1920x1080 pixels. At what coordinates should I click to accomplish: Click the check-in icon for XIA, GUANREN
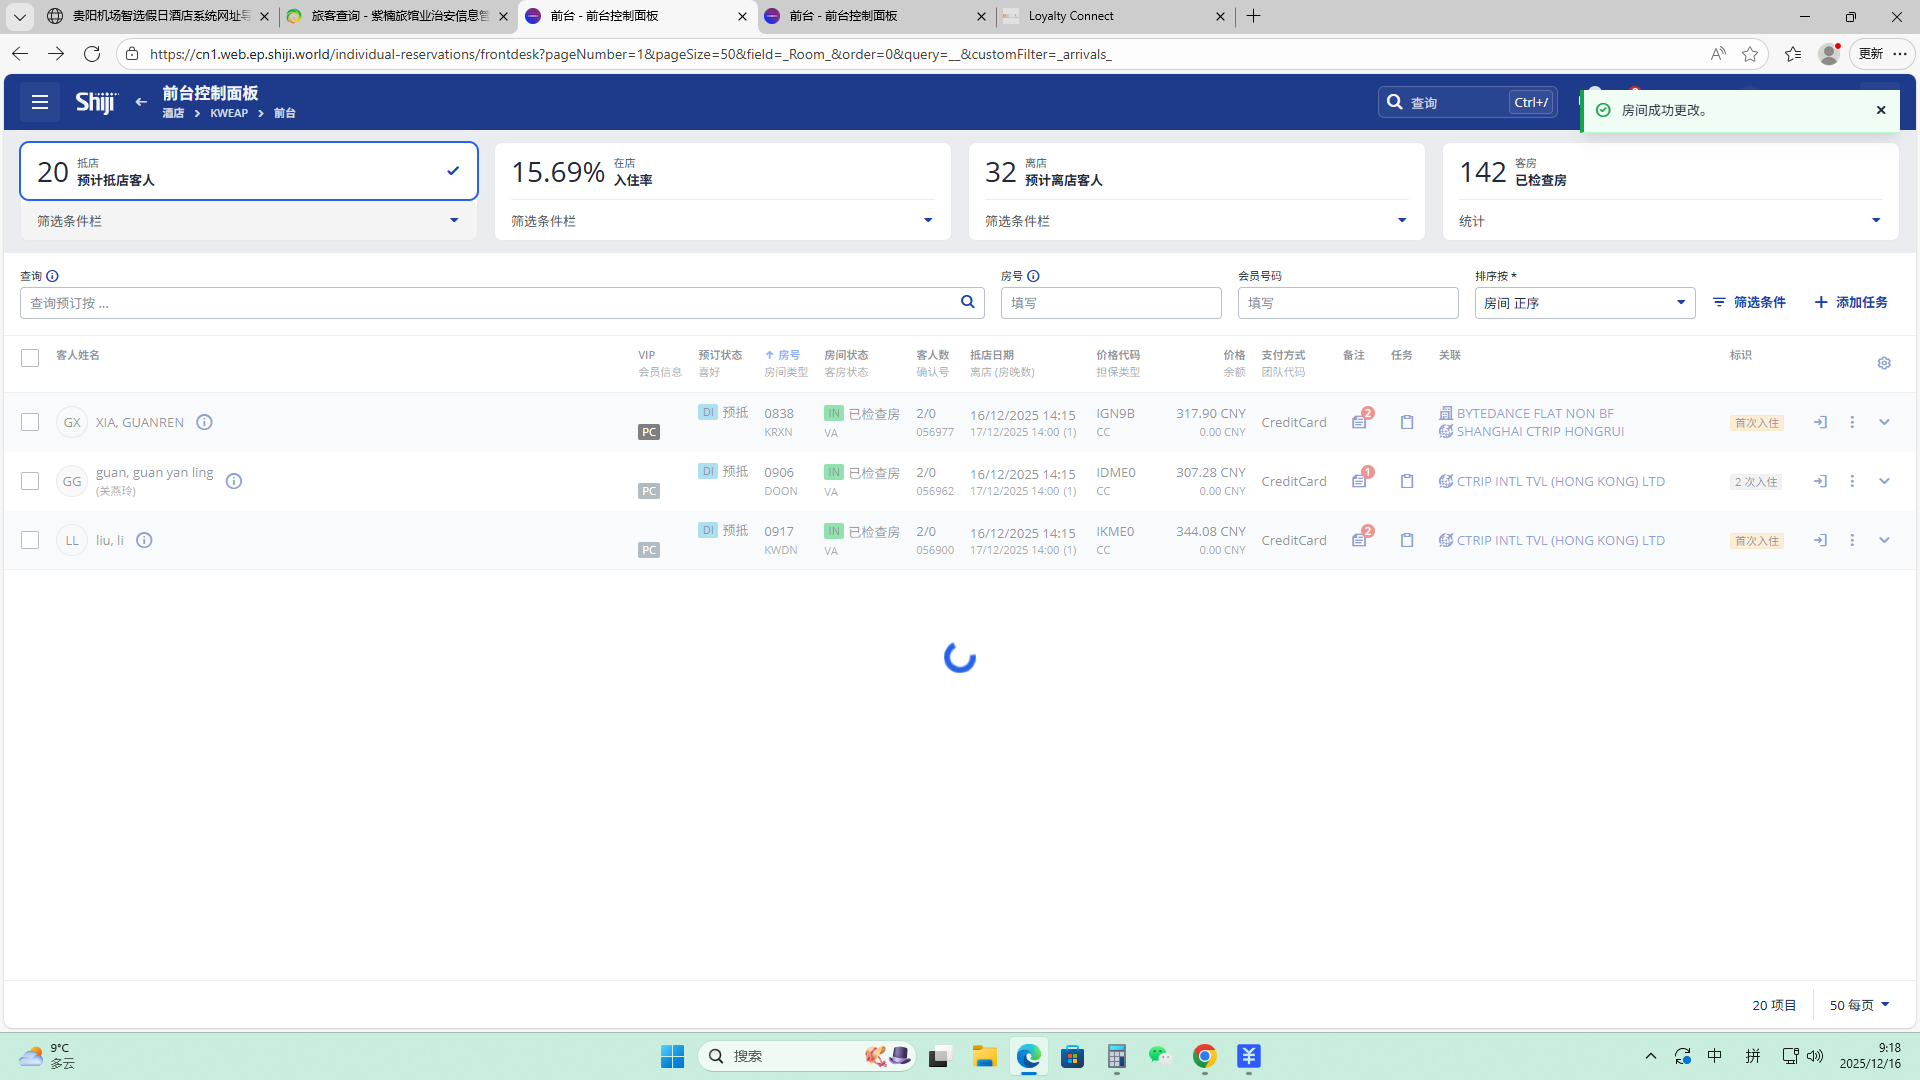click(x=1820, y=423)
